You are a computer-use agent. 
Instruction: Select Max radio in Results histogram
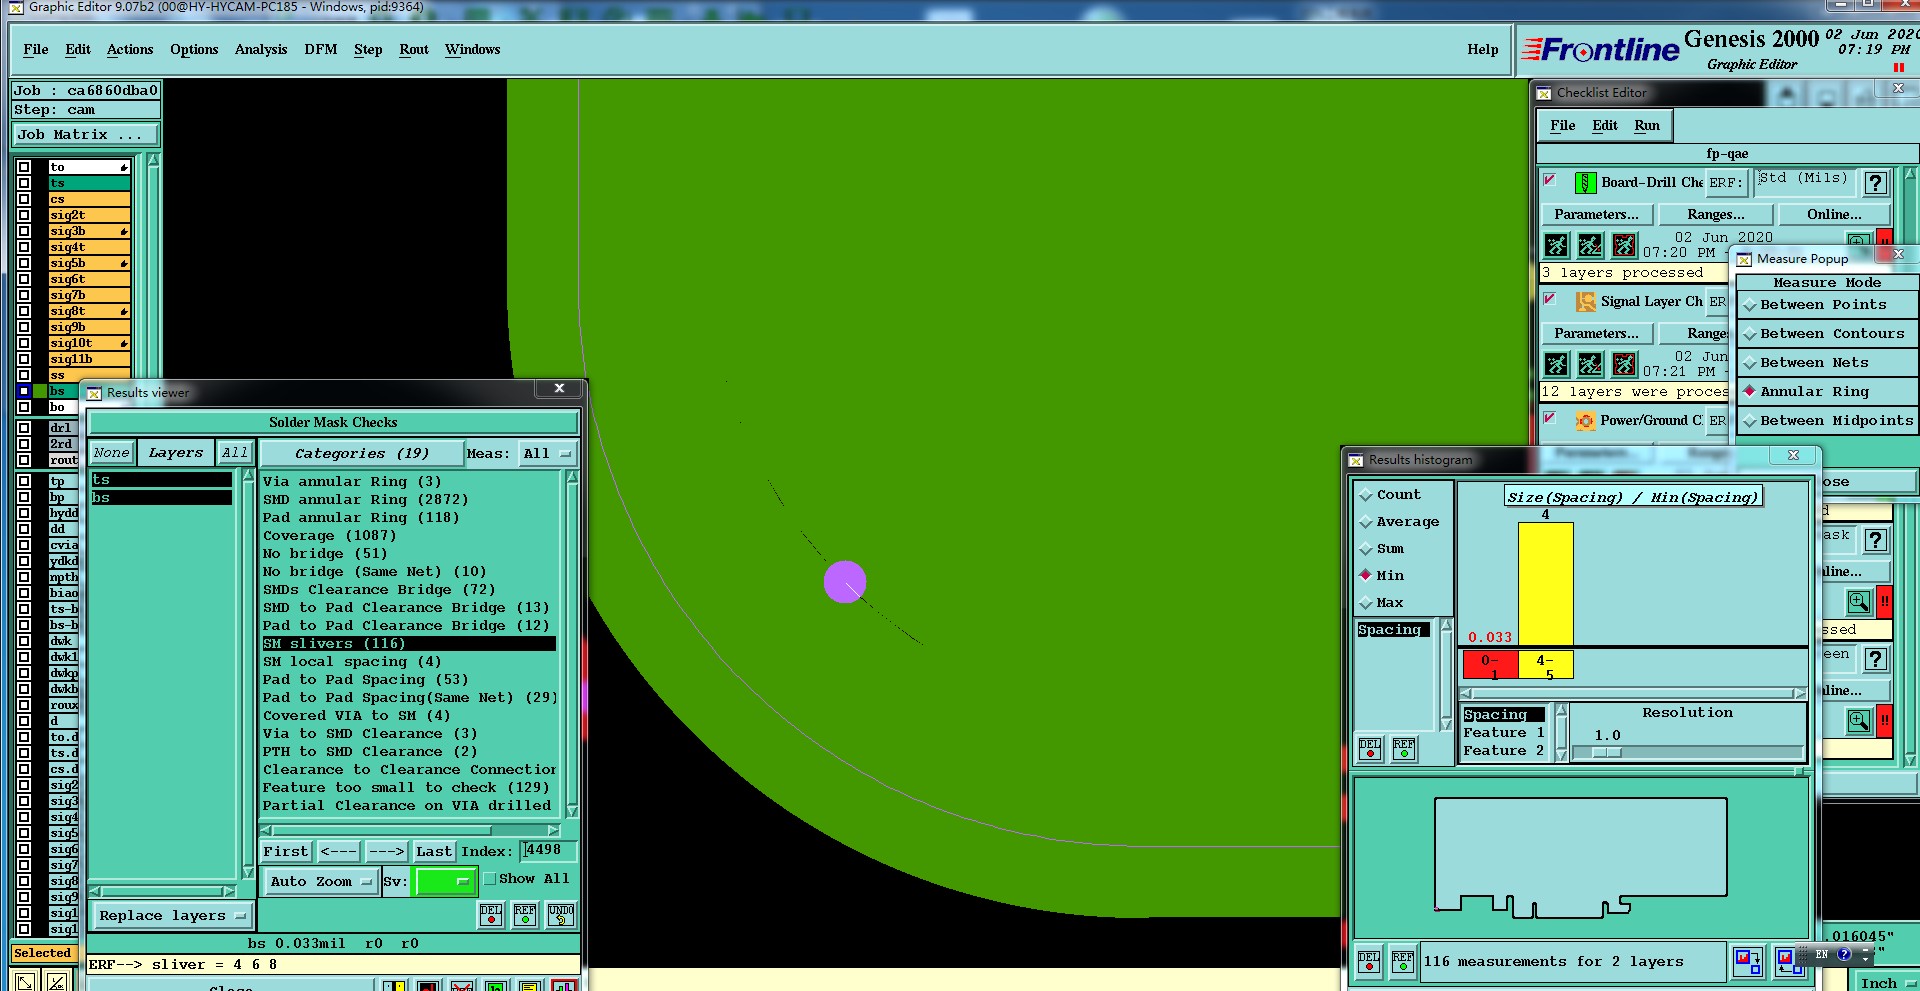click(1365, 603)
